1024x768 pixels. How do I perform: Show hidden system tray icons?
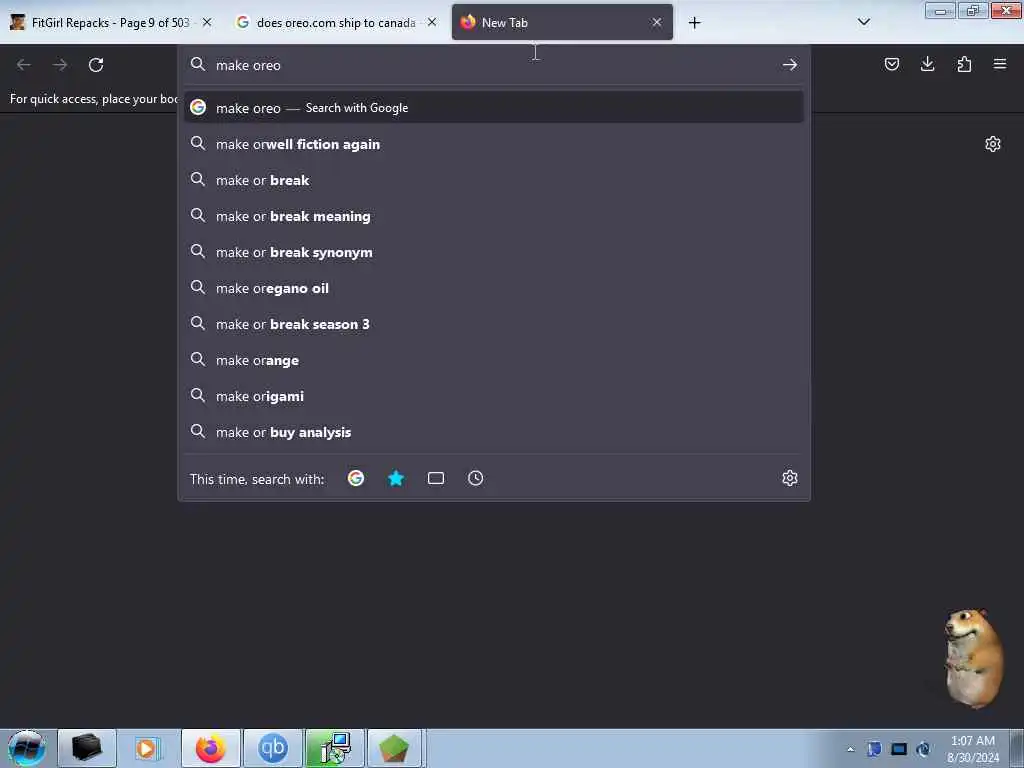tap(850, 749)
